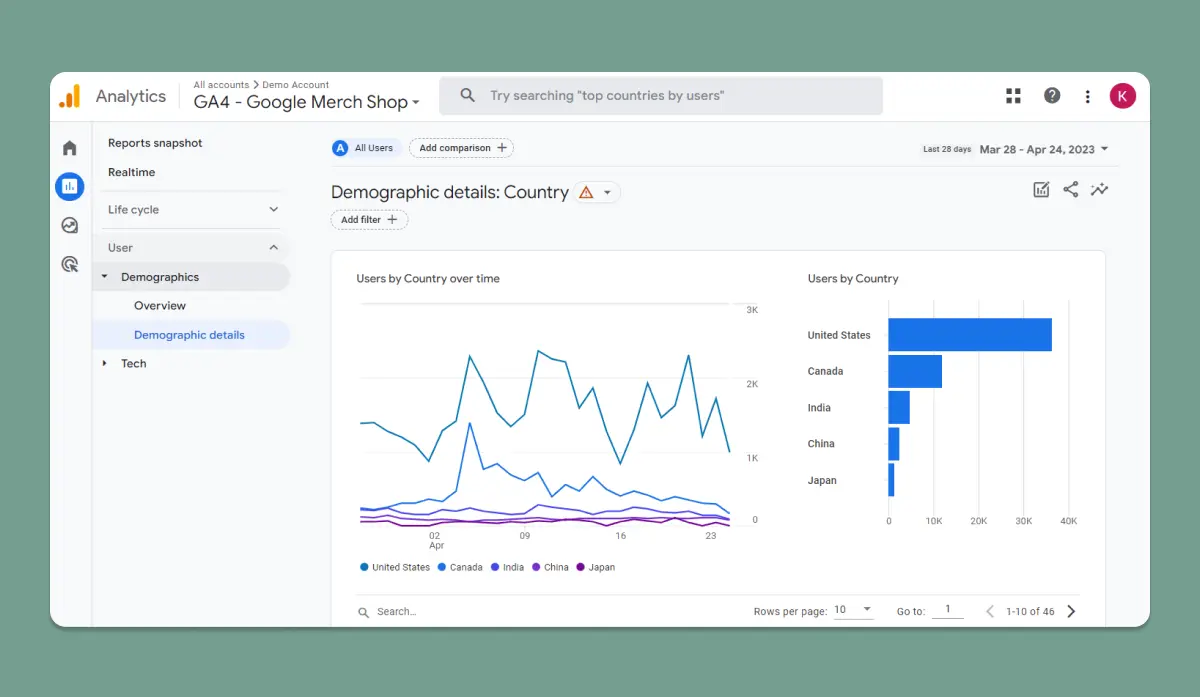1200x697 pixels.
Task: Open the Google apps grid icon
Action: [x=1013, y=96]
